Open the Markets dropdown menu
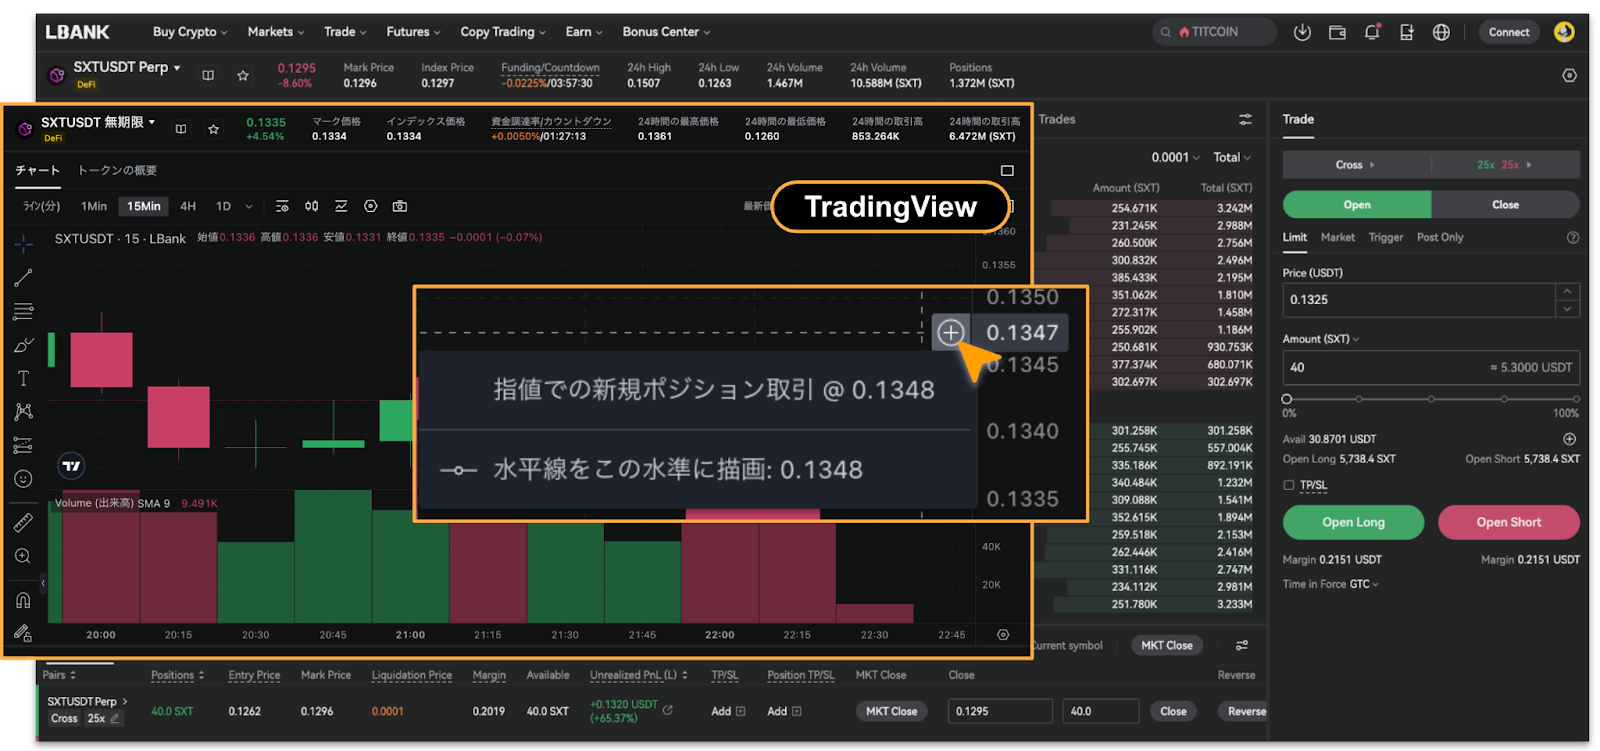Image resolution: width=1600 pixels, height=751 pixels. point(276,32)
